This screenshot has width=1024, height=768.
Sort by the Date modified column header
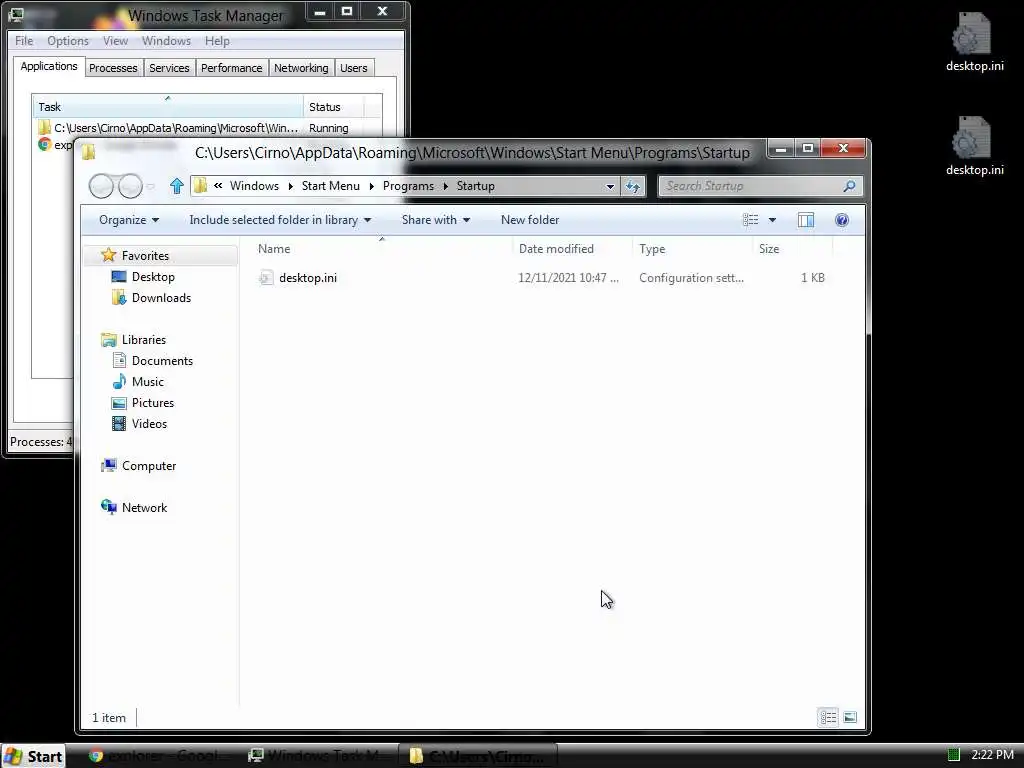point(572,249)
